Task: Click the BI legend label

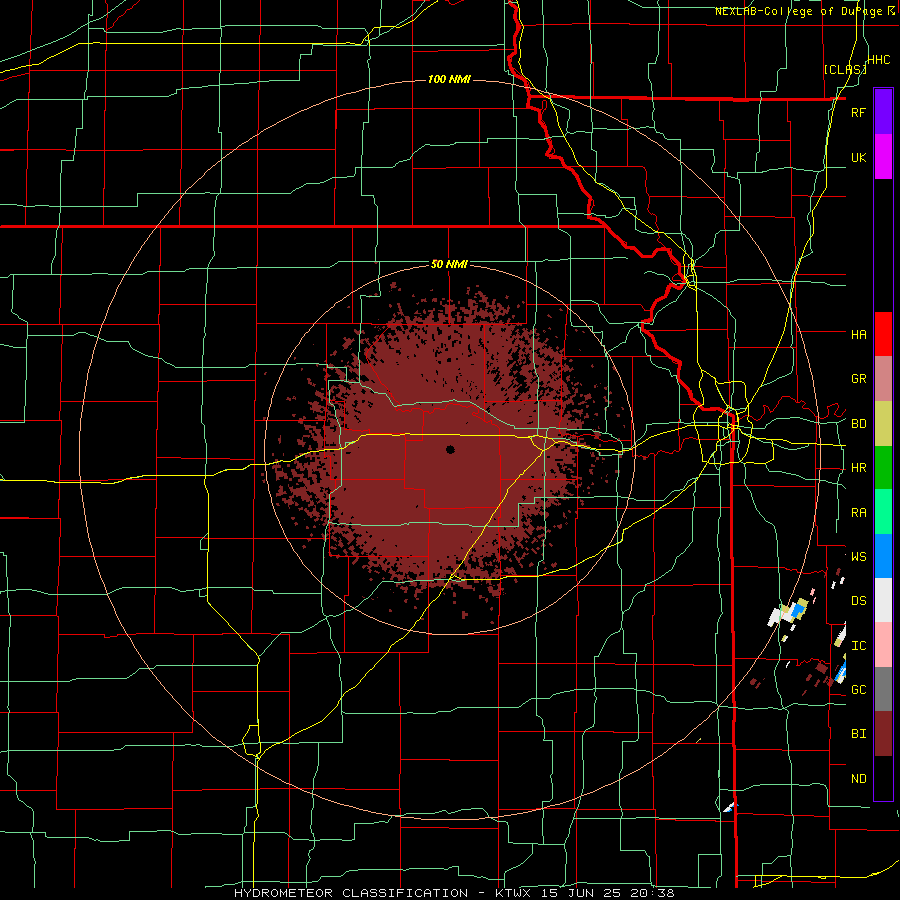Action: coord(858,734)
